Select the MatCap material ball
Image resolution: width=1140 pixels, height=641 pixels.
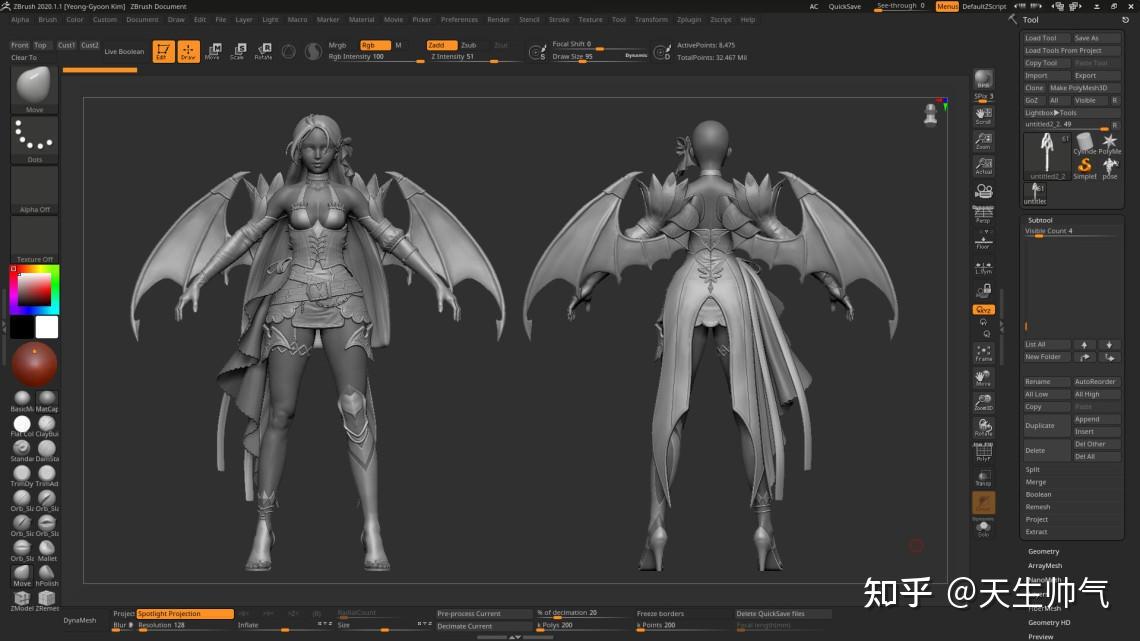(47, 400)
